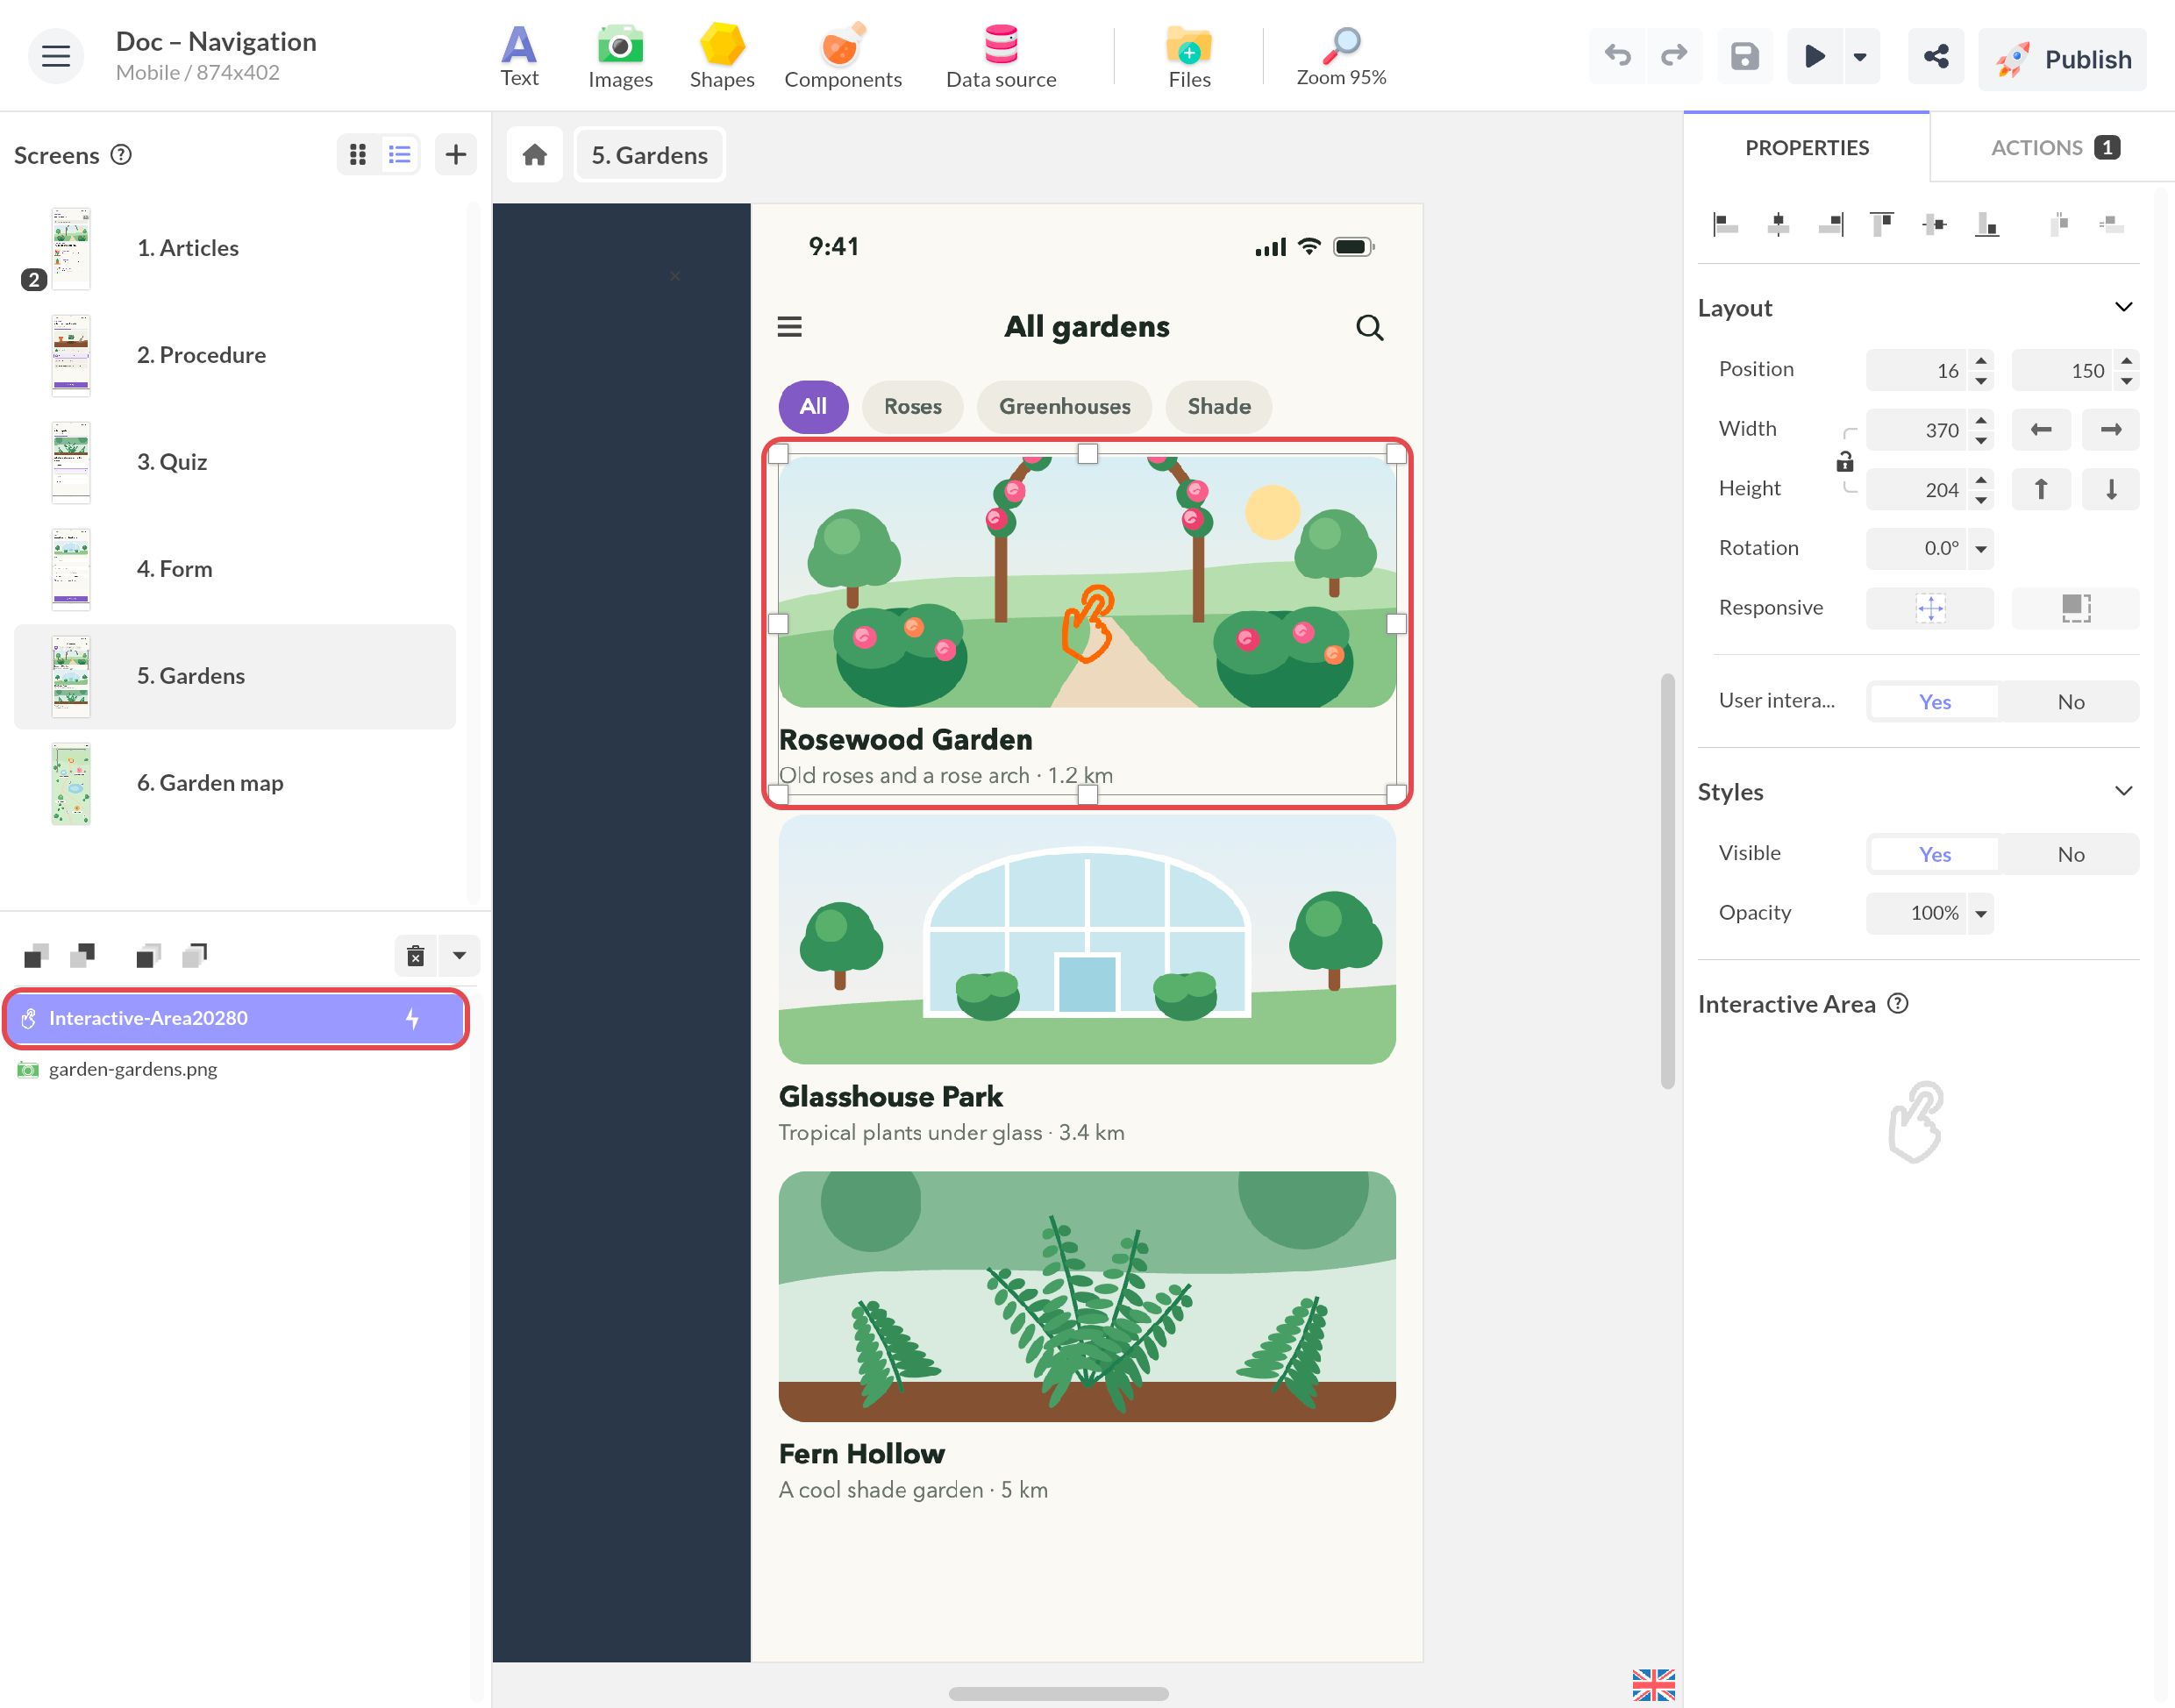Screen dimensions: 2175x1708
Task: Select the Text tool
Action: click(519, 57)
